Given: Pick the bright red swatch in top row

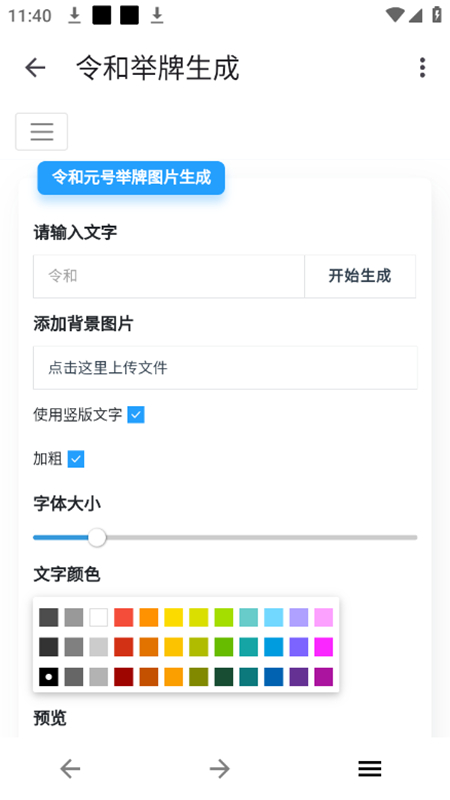Looking at the screenshot, I should (123, 617).
